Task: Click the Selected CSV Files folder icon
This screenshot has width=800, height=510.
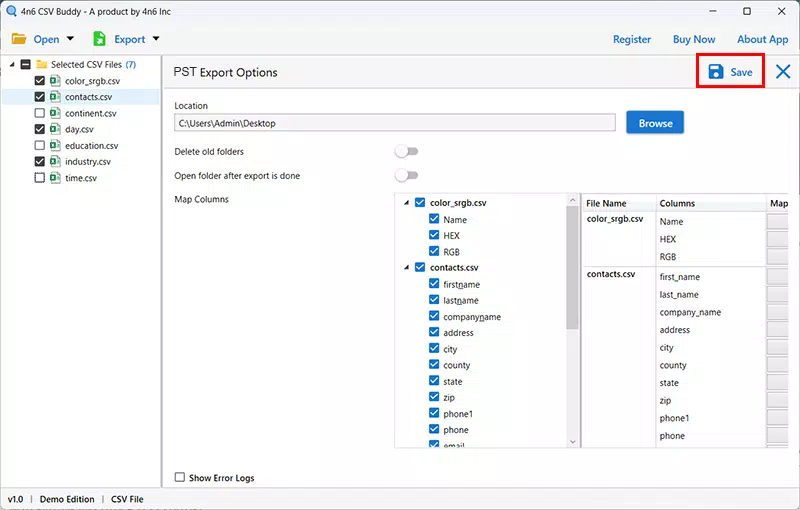Action: click(42, 64)
